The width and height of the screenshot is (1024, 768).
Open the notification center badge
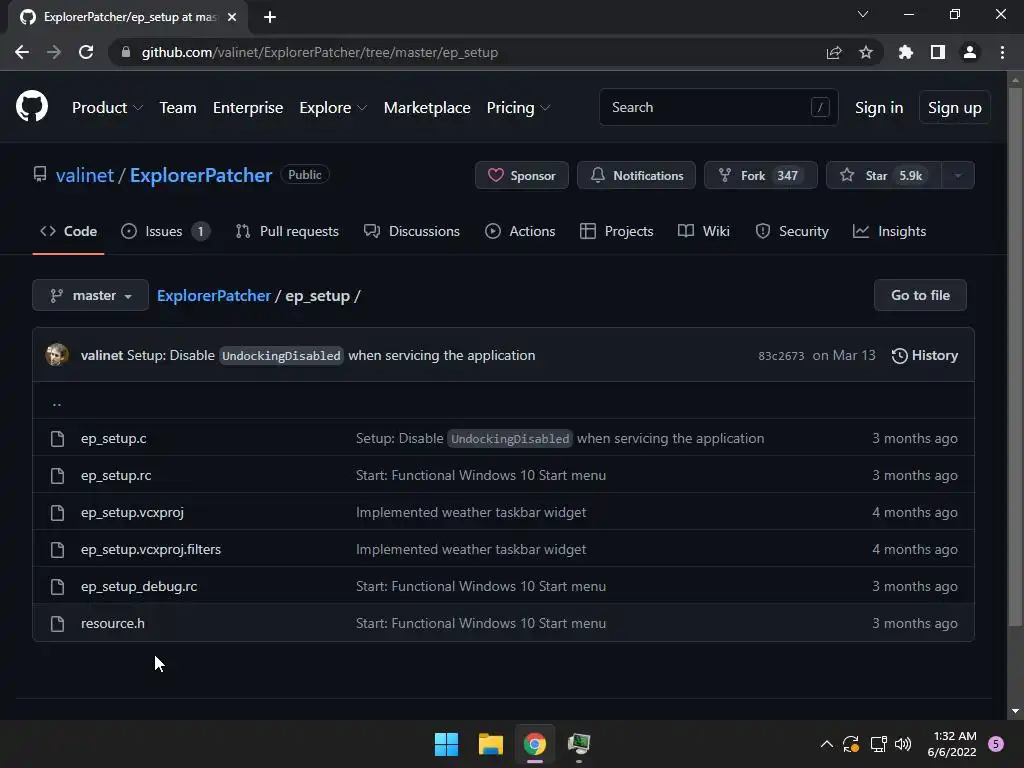point(996,744)
